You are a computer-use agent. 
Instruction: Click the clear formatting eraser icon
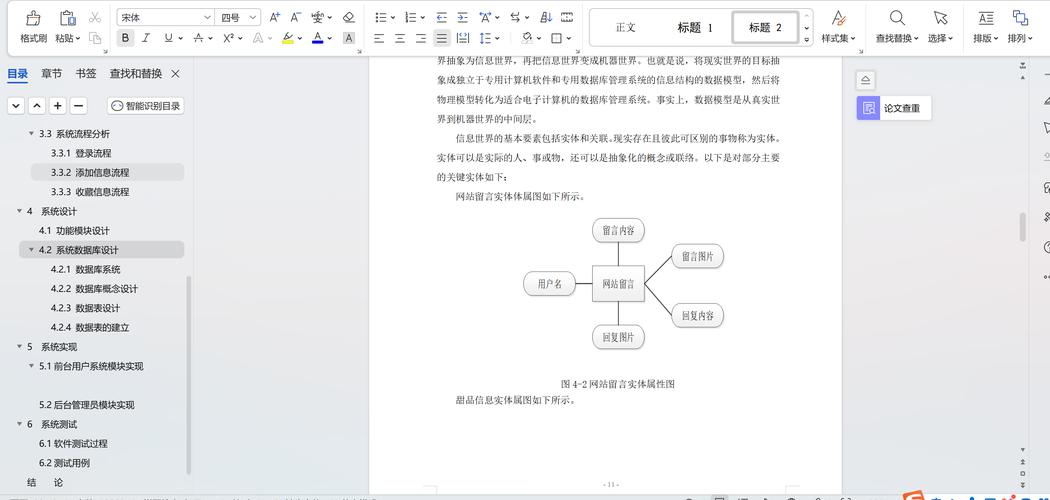pos(348,17)
